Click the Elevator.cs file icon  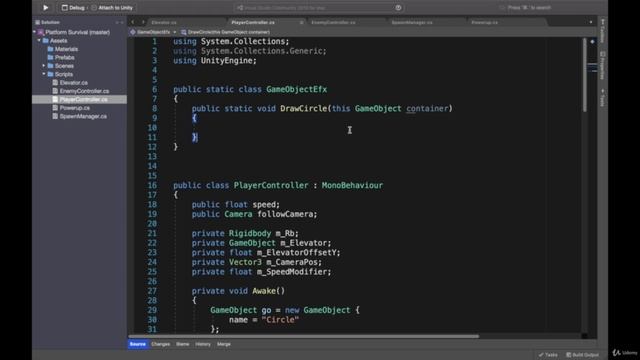tap(55, 83)
